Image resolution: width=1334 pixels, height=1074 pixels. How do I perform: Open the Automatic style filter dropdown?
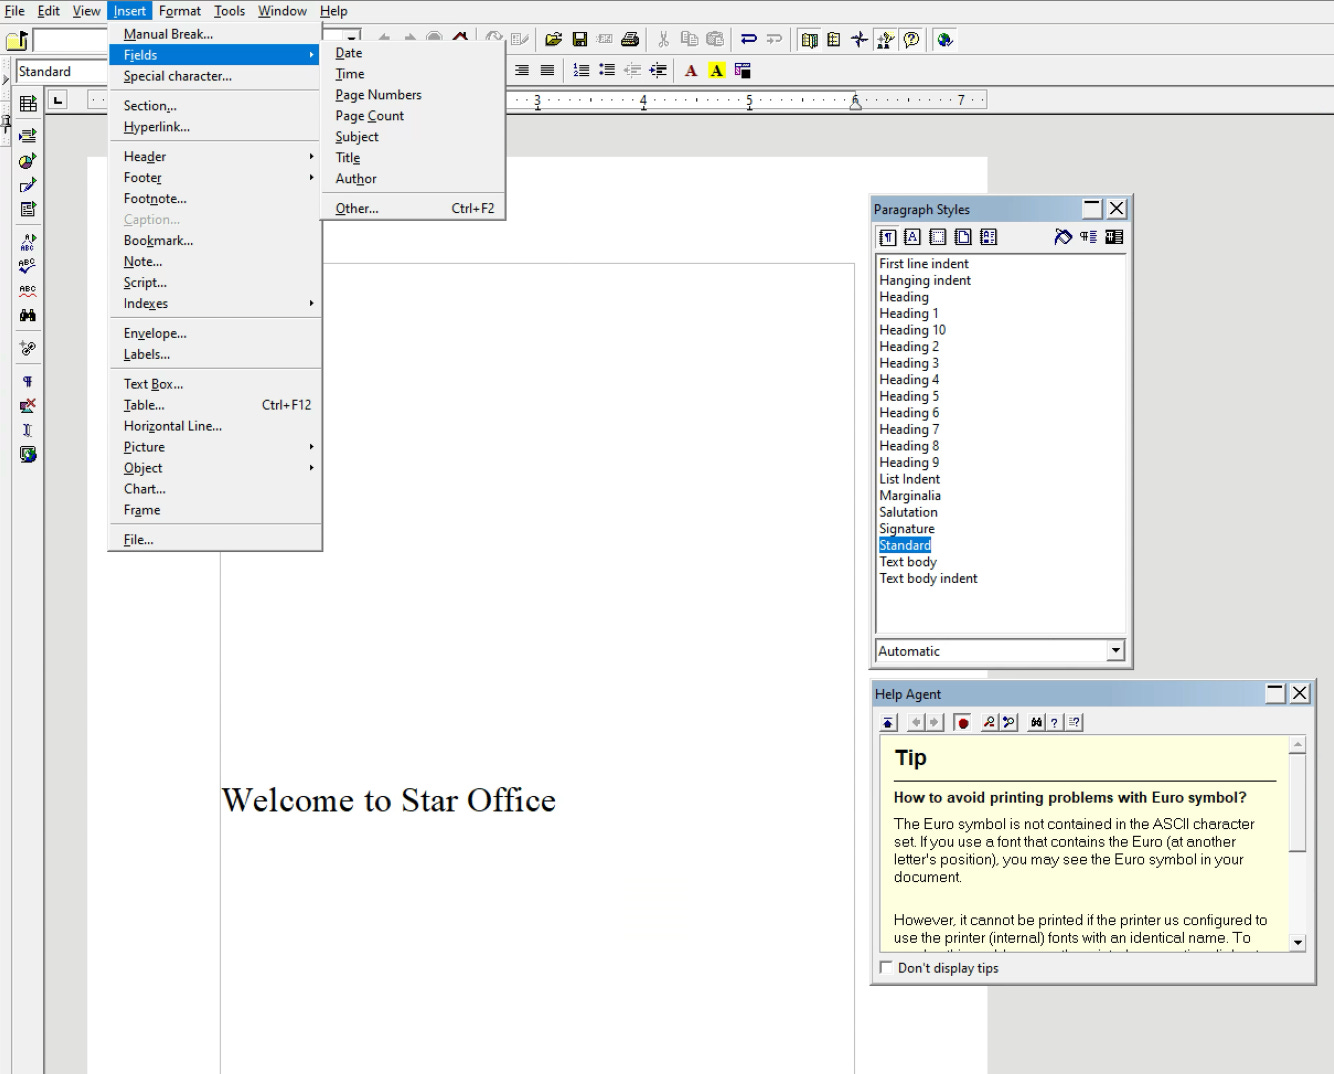click(x=1116, y=651)
